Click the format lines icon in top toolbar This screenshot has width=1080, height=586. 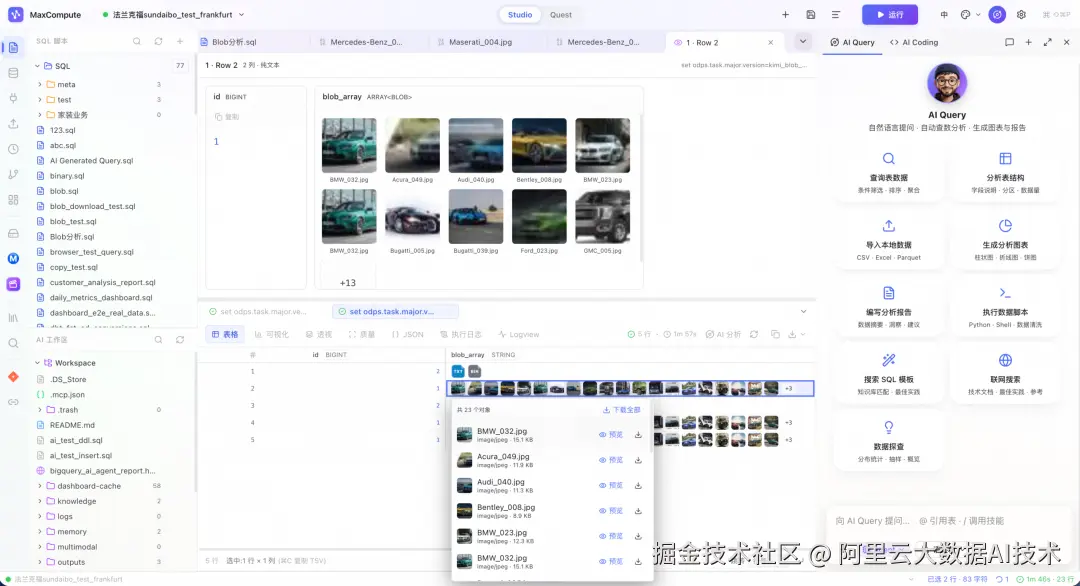[x=835, y=14]
